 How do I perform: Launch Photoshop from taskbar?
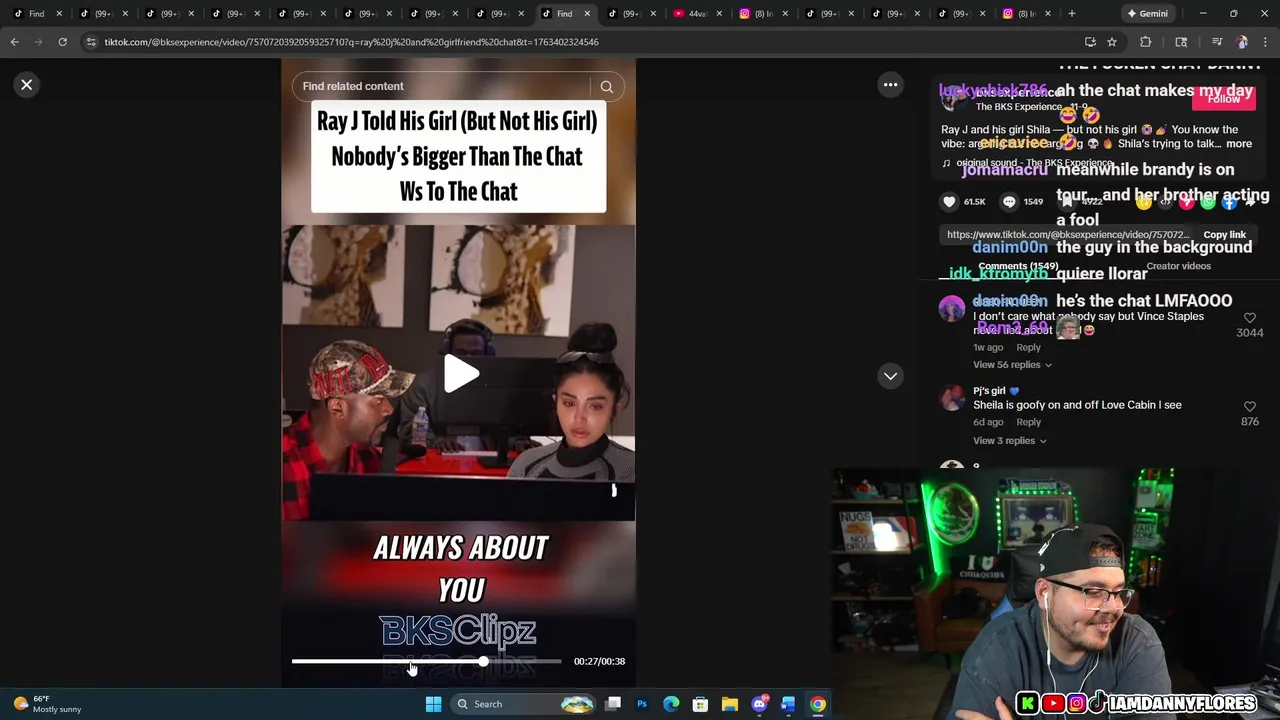(x=642, y=704)
